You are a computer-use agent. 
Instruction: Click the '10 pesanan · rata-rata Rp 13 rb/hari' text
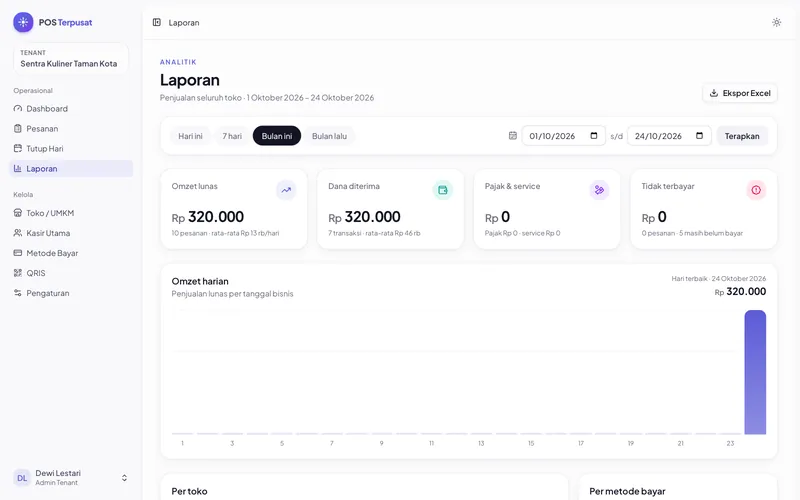(x=225, y=233)
